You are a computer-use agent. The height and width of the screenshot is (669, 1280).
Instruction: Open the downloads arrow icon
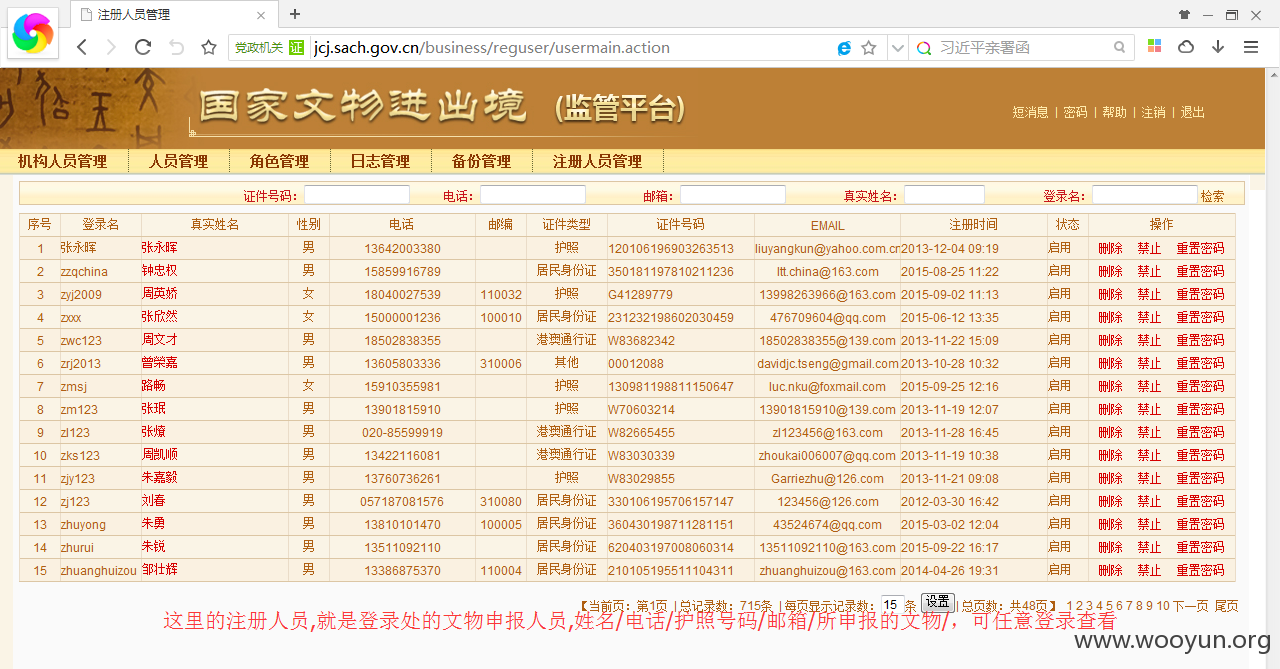1218,47
